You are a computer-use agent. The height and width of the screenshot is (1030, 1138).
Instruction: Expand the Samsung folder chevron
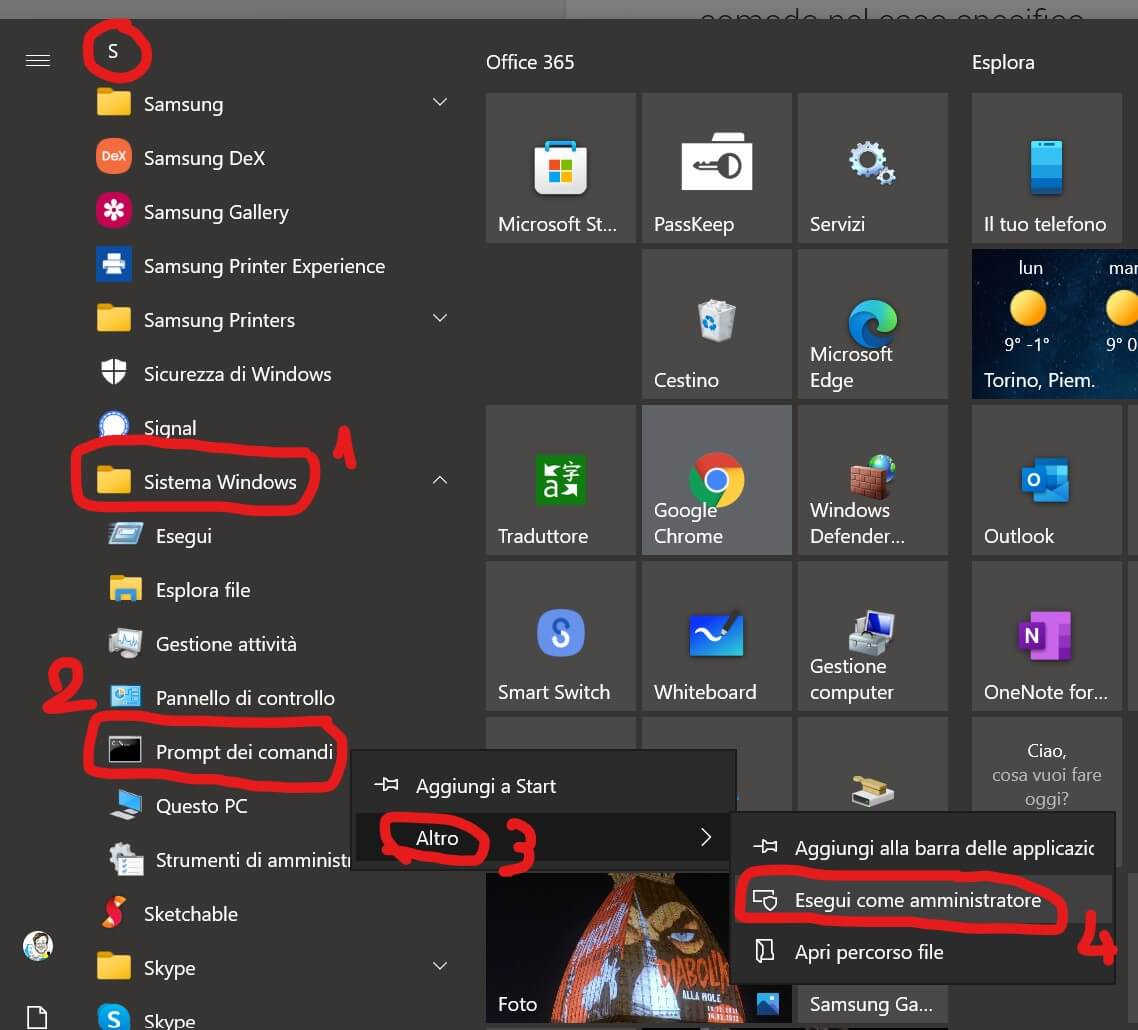coord(439,103)
